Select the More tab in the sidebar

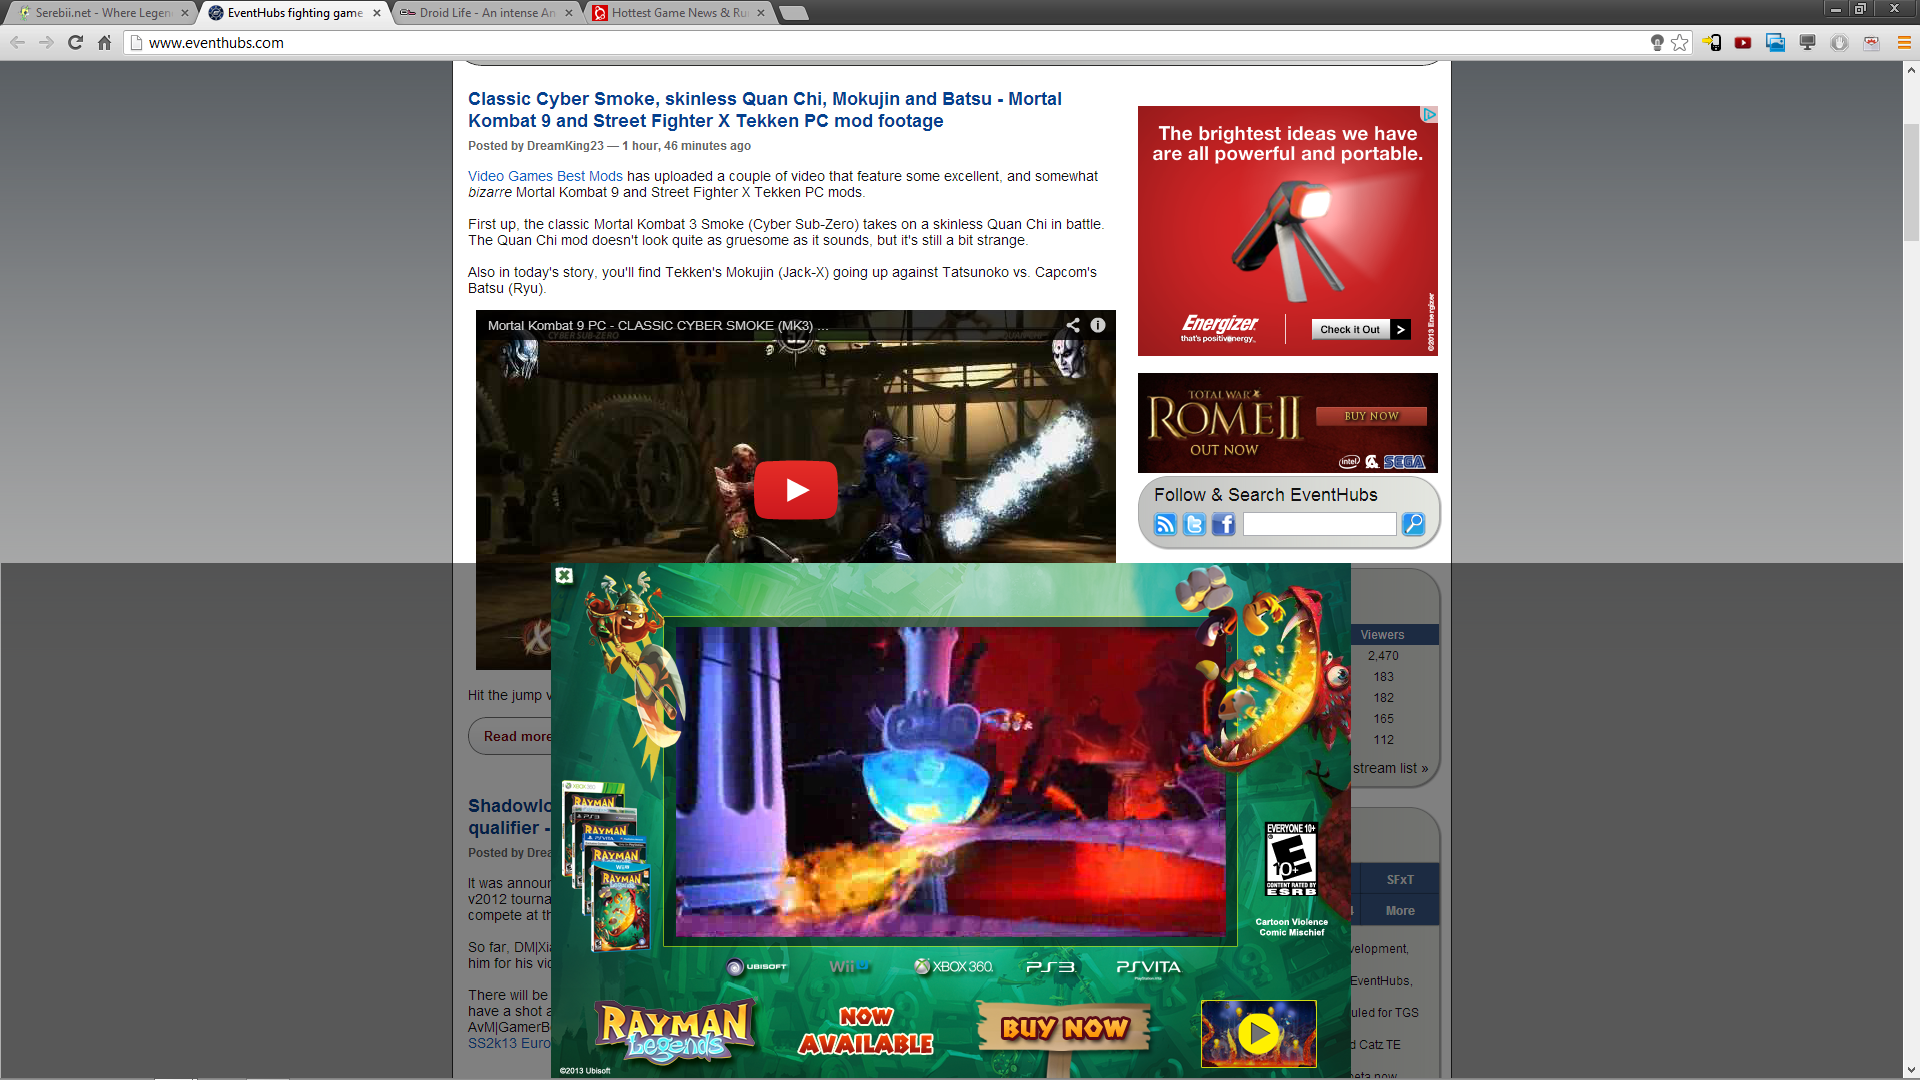click(1399, 911)
